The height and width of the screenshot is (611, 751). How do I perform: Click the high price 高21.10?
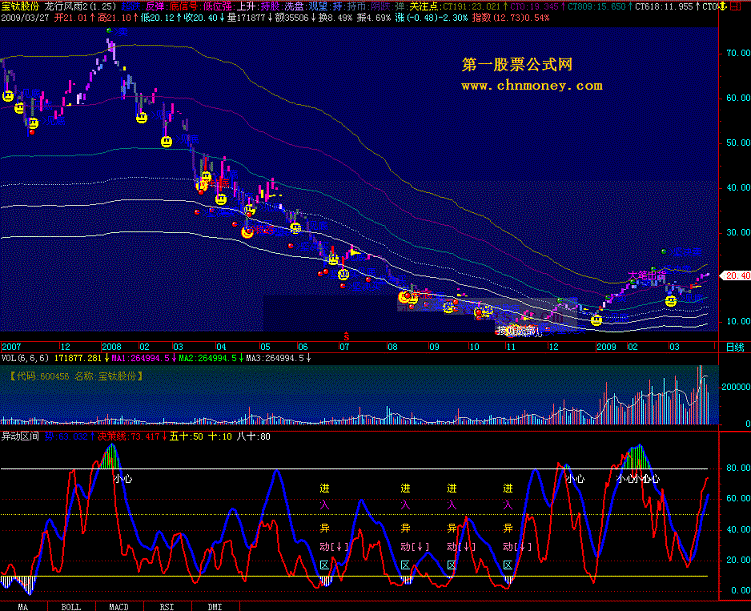(x=114, y=18)
